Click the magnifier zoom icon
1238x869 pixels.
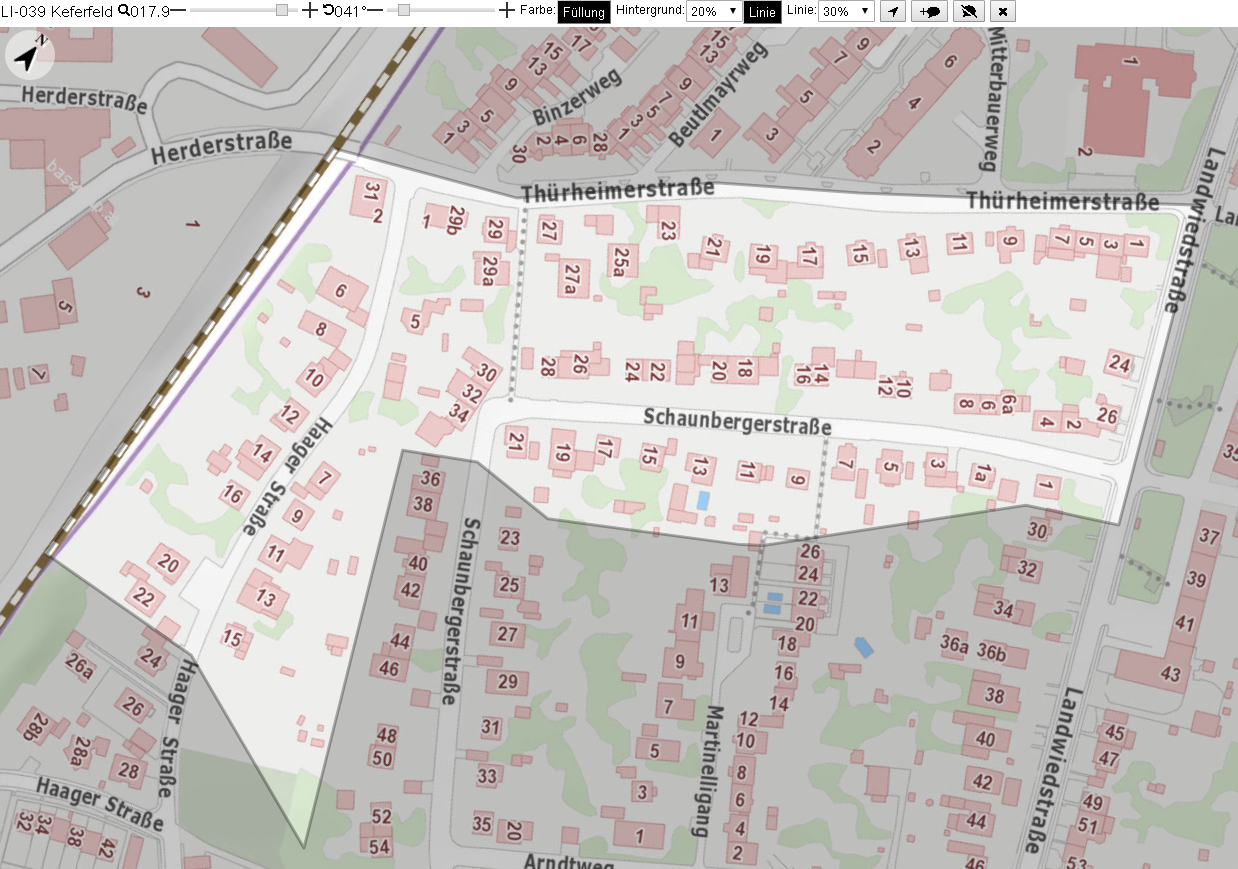pyautogui.click(x=123, y=11)
